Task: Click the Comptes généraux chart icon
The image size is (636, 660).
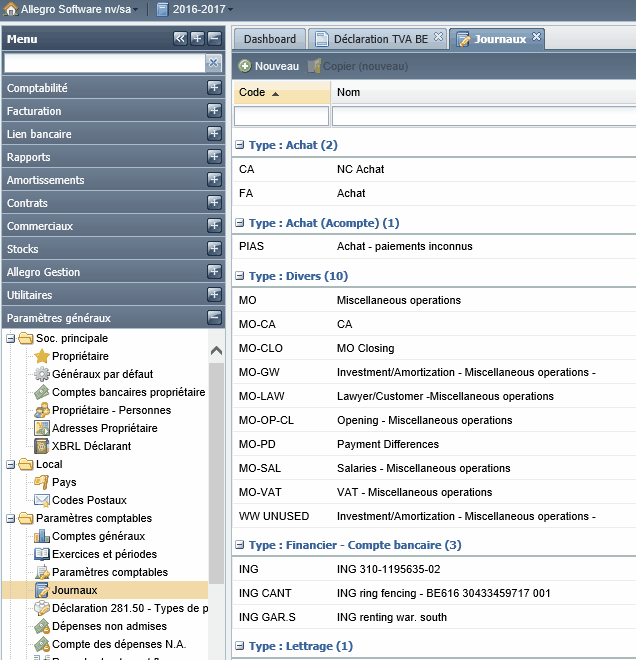Action: 42,536
